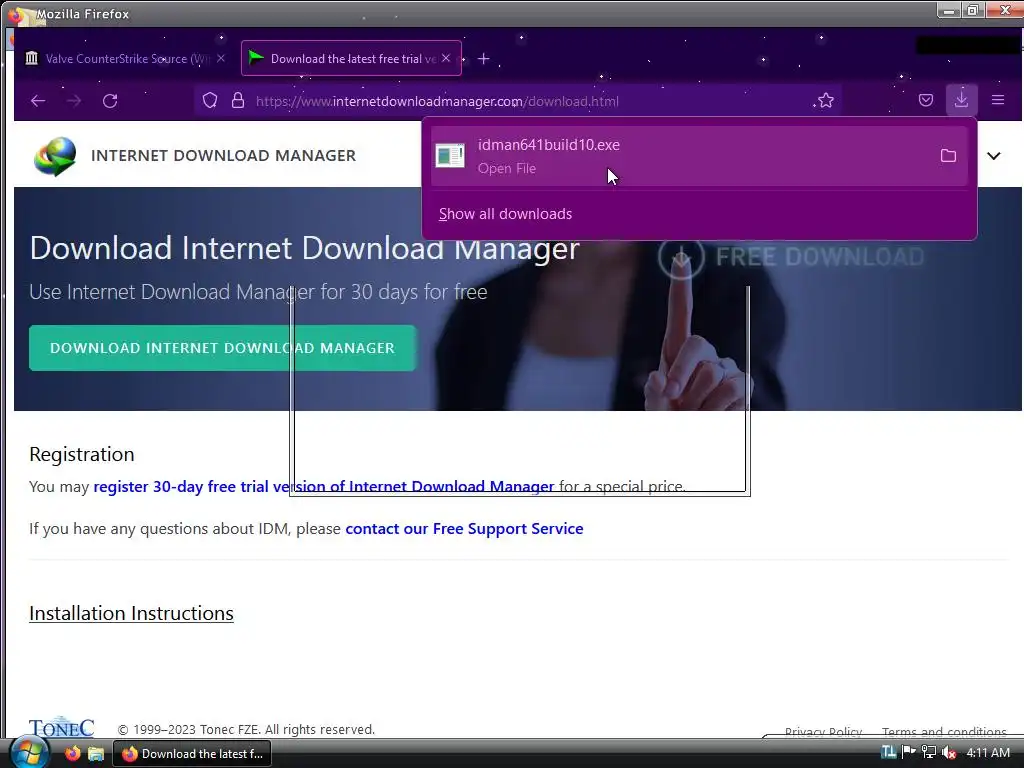
Task: Click Download Internet Download Manager button
Action: click(222, 348)
